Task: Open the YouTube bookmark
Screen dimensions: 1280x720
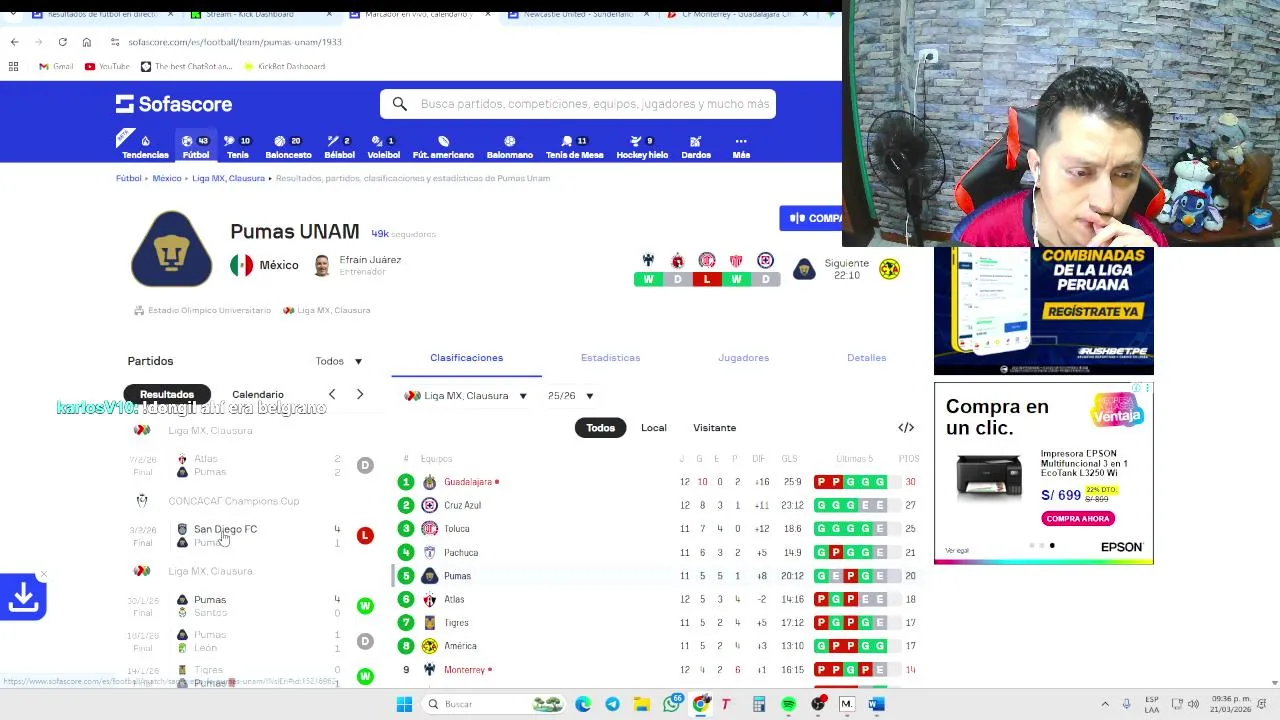Action: [x=107, y=66]
